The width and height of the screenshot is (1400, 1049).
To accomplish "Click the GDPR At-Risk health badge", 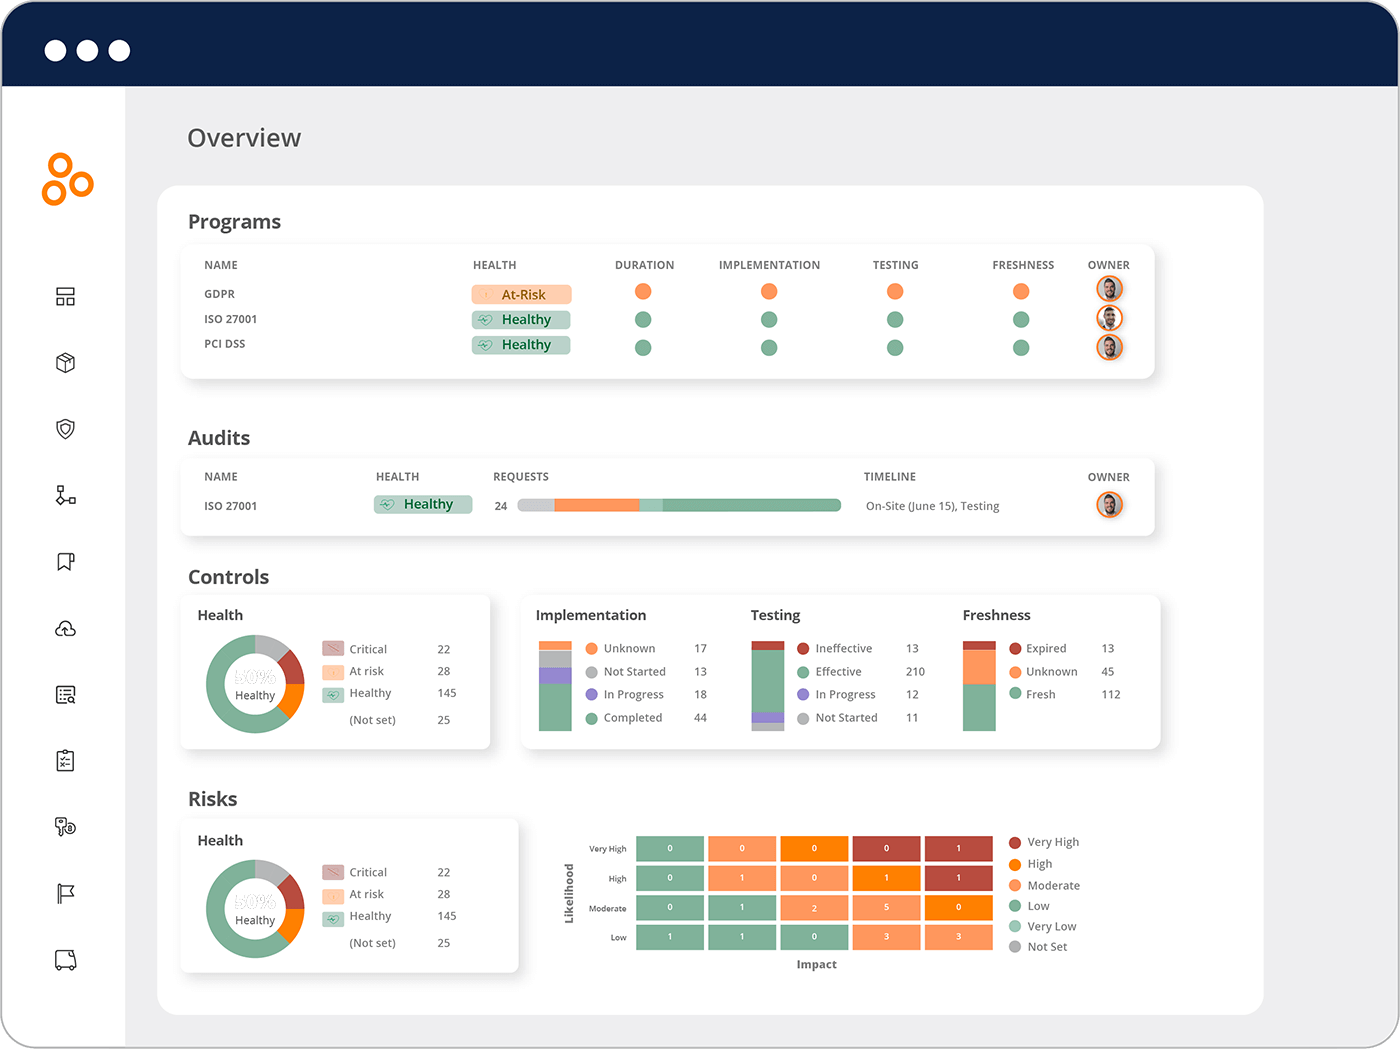I will pyautogui.click(x=521, y=294).
